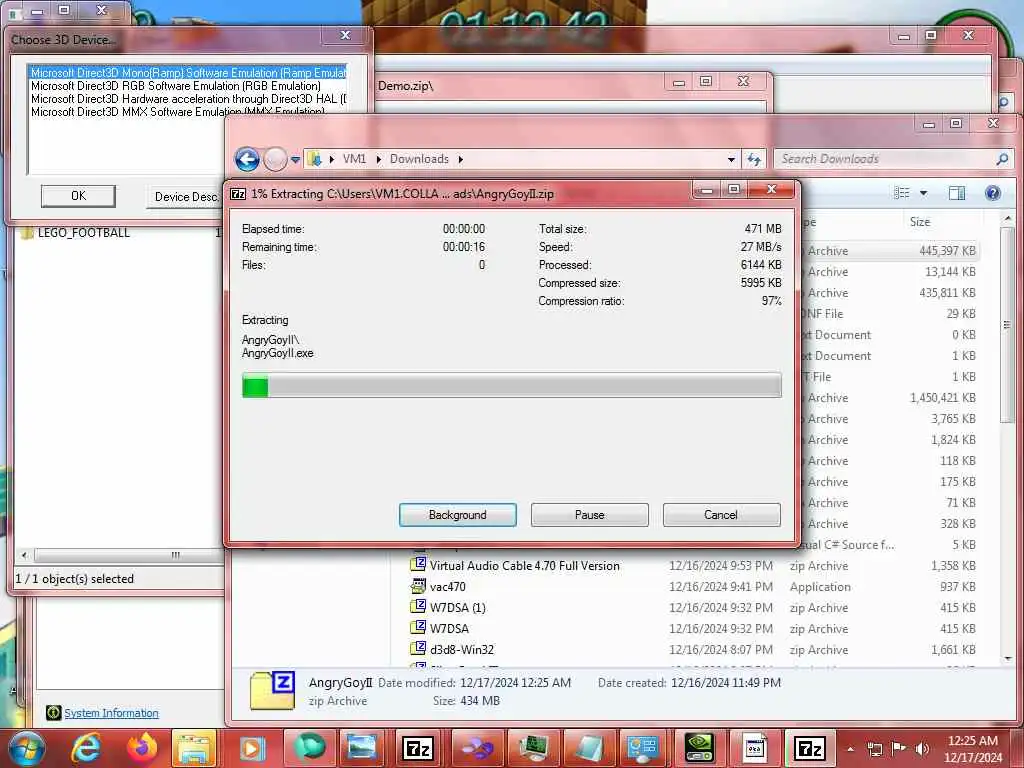Refresh the Downloads folder view
Image resolution: width=1024 pixels, height=768 pixels.
[x=754, y=159]
